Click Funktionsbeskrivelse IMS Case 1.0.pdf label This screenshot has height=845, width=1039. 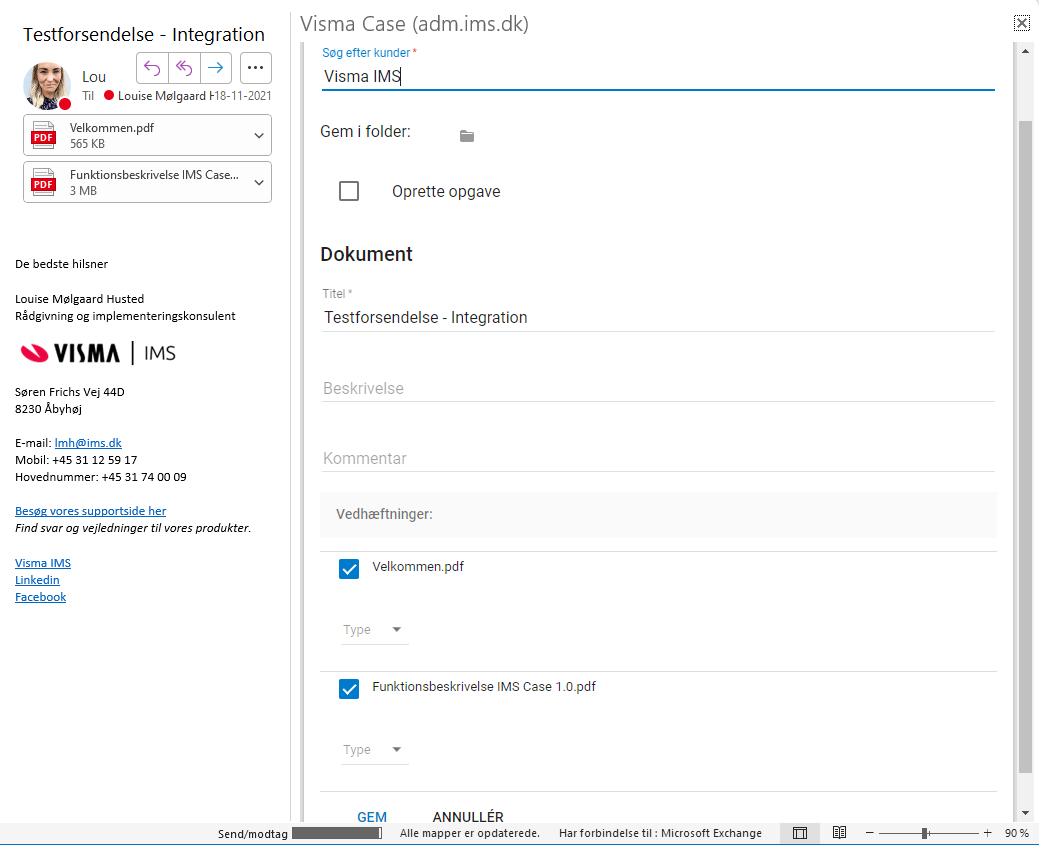click(484, 687)
